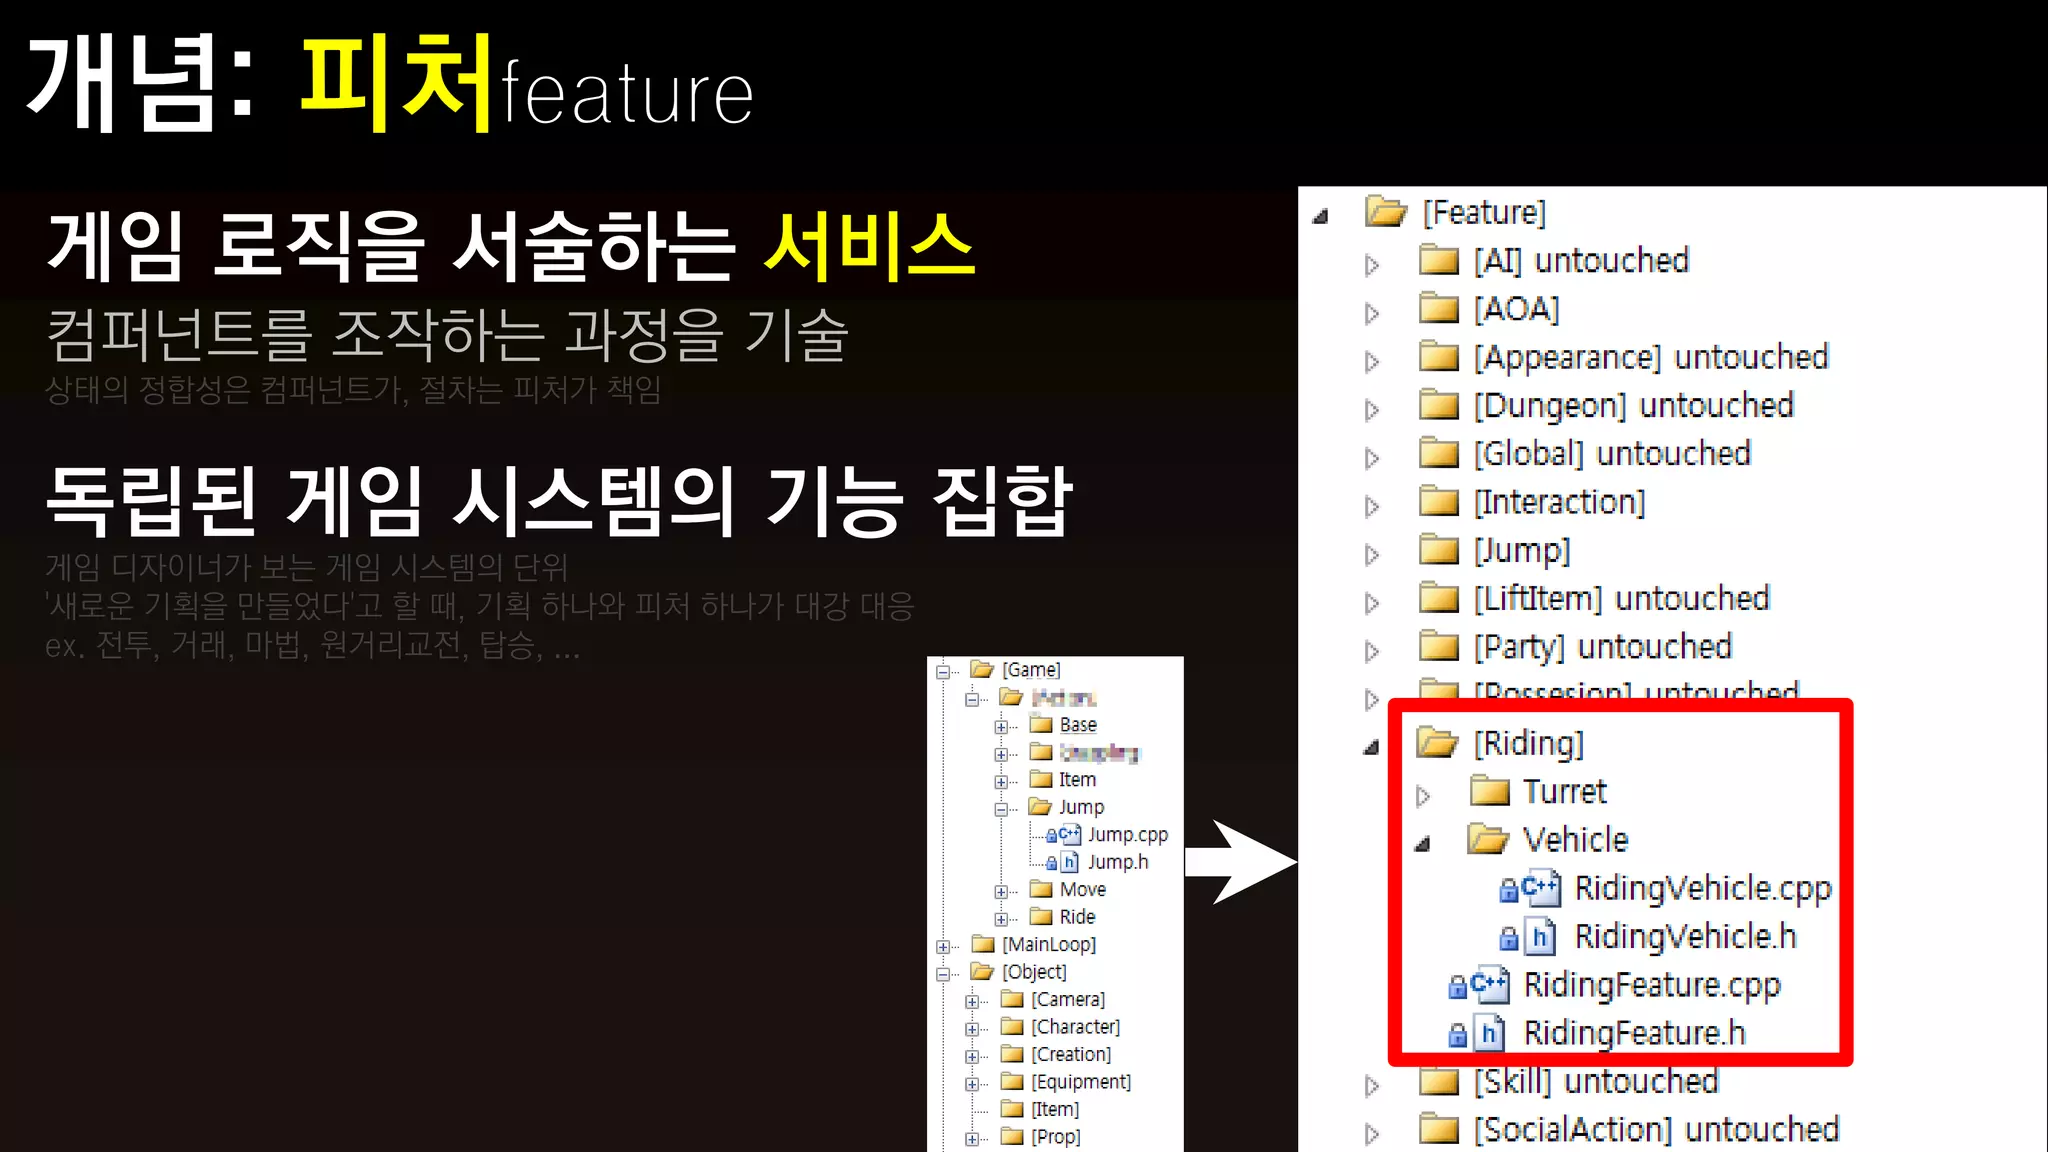Click the Turret folder icon
The image size is (2048, 1152).
pos(1490,791)
